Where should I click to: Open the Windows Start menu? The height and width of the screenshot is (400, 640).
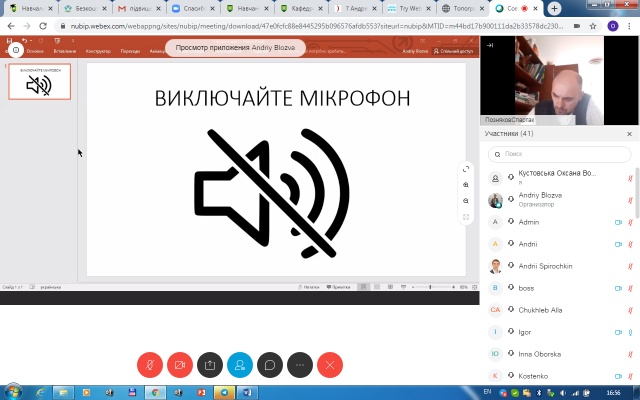[x=12, y=391]
